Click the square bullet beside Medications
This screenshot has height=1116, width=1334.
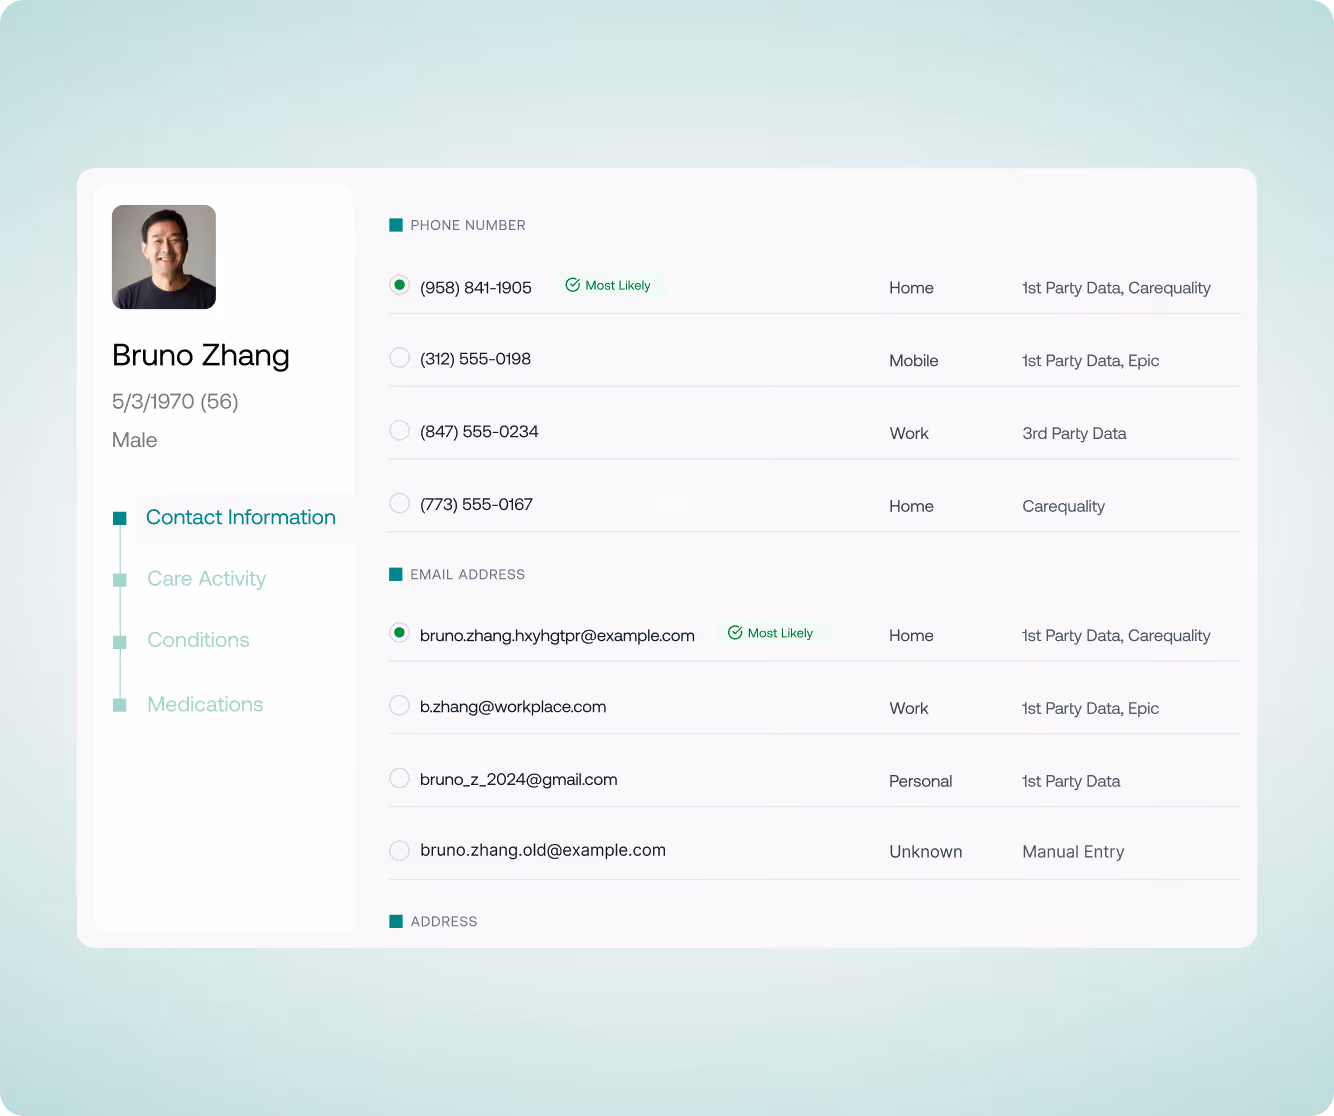point(120,705)
